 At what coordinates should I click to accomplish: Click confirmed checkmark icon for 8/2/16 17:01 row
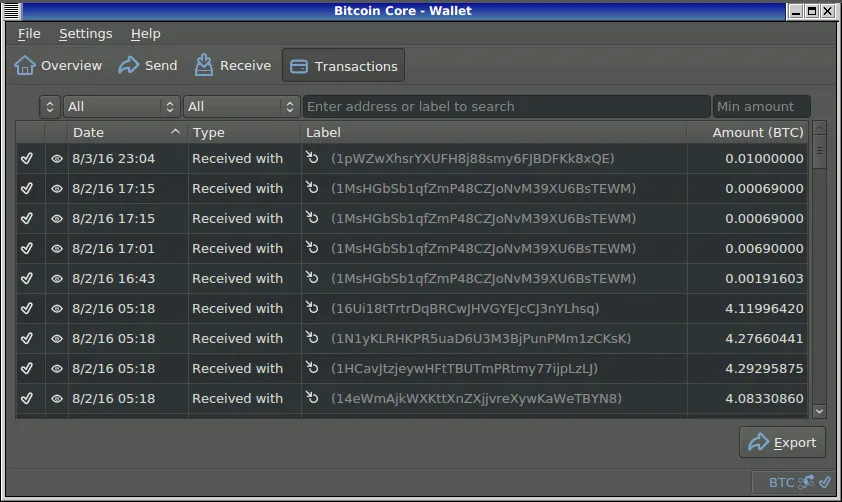(x=27, y=249)
